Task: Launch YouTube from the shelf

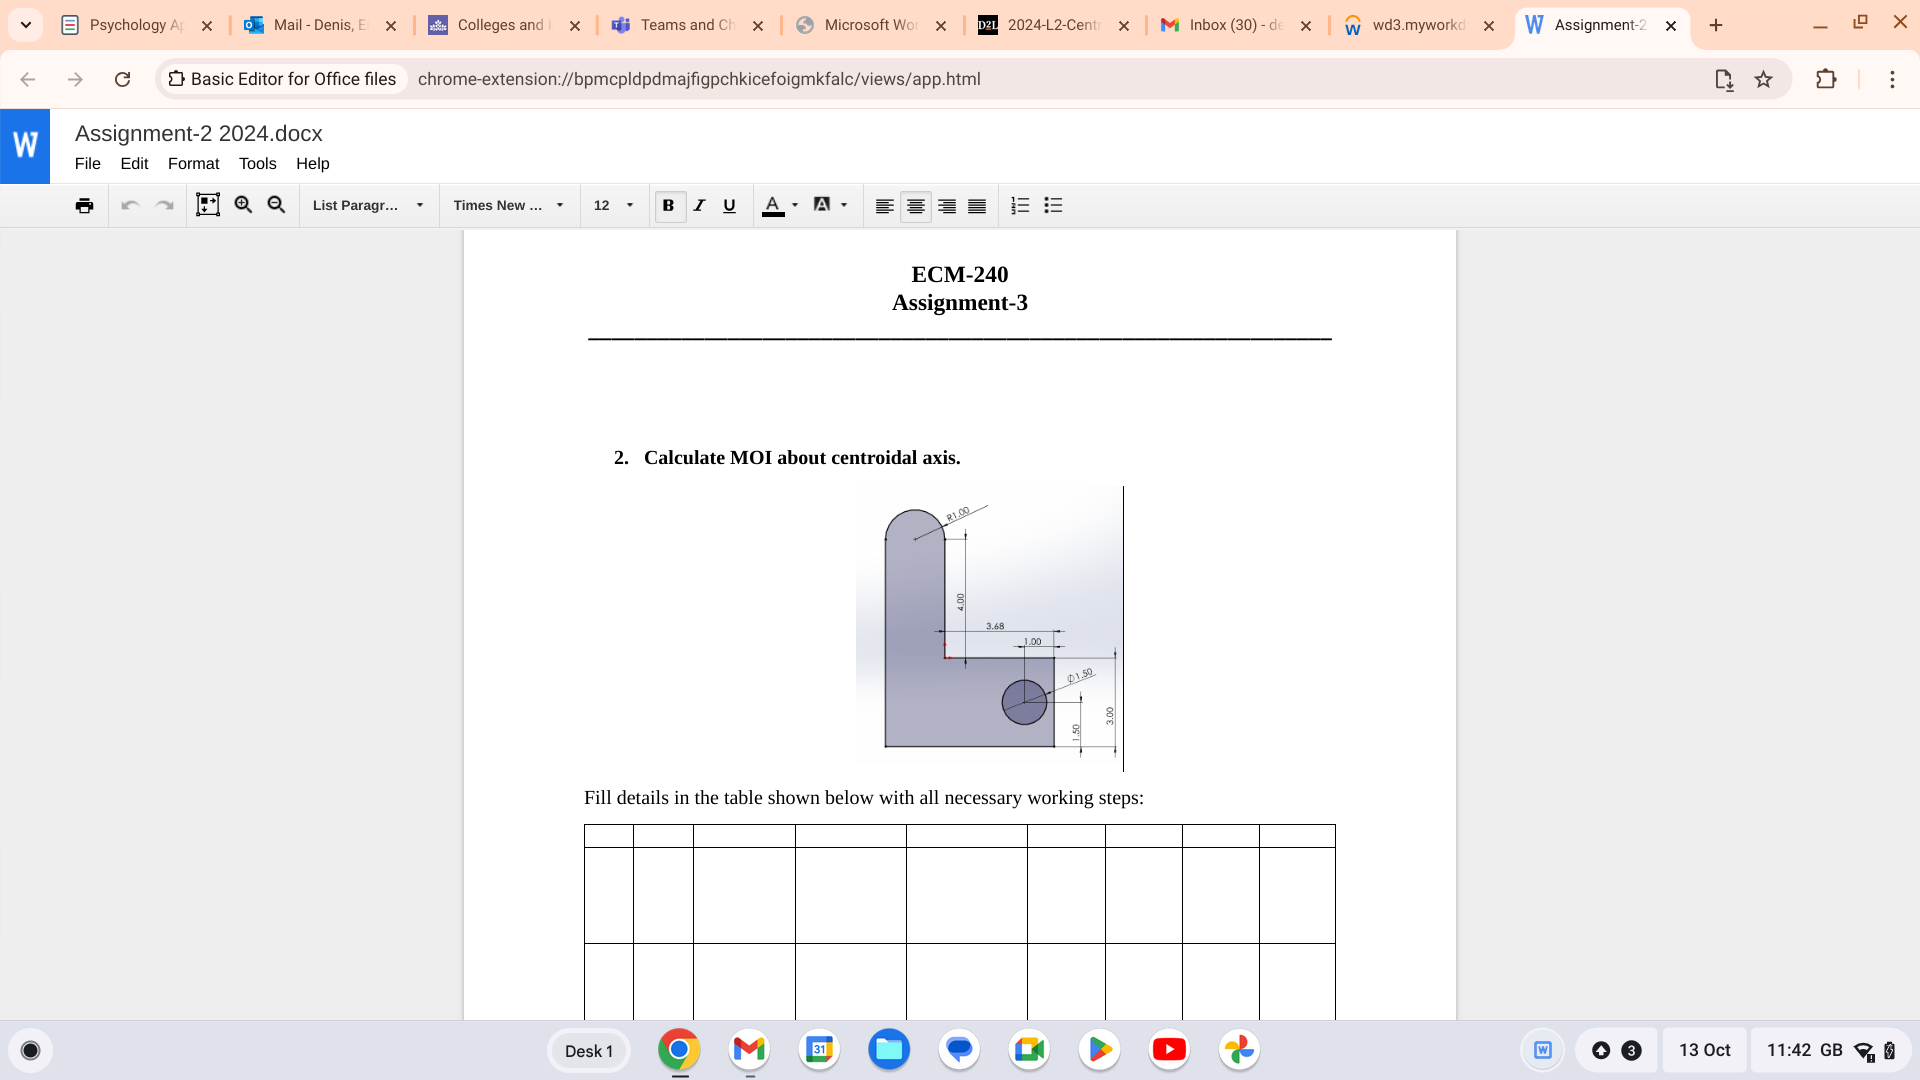Action: pos(1169,1050)
